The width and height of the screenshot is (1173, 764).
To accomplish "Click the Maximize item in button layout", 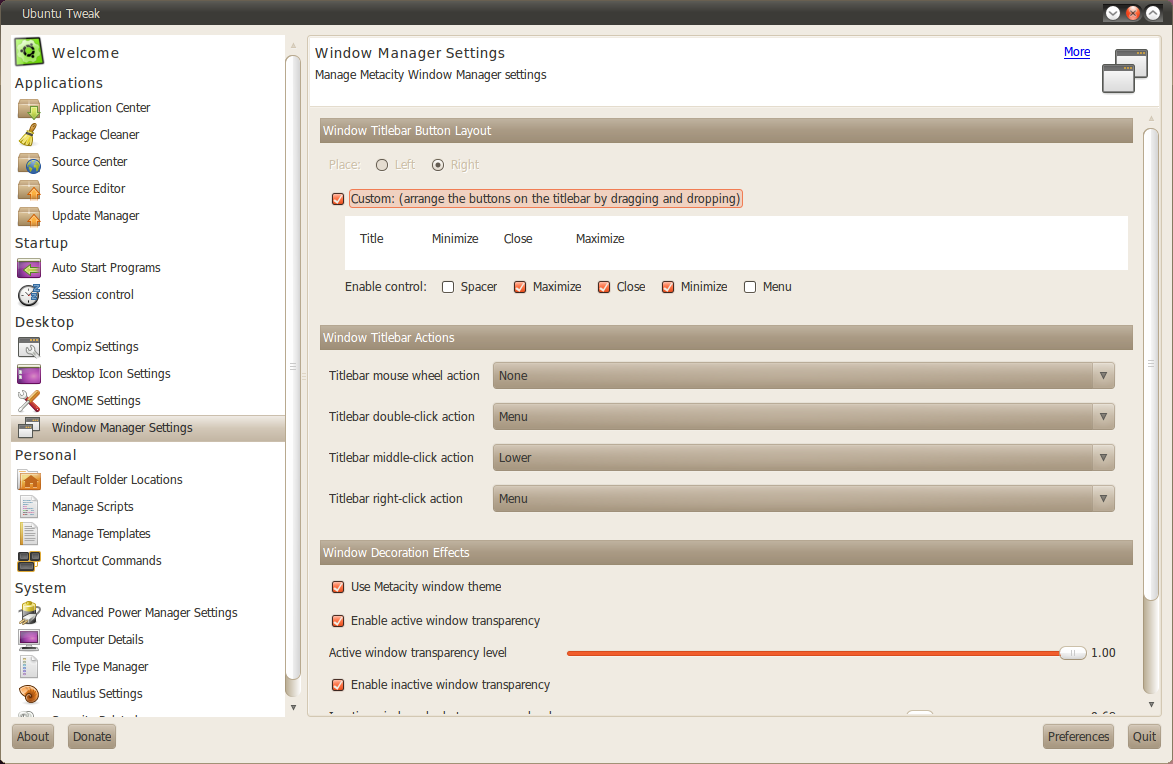I will click(x=600, y=239).
